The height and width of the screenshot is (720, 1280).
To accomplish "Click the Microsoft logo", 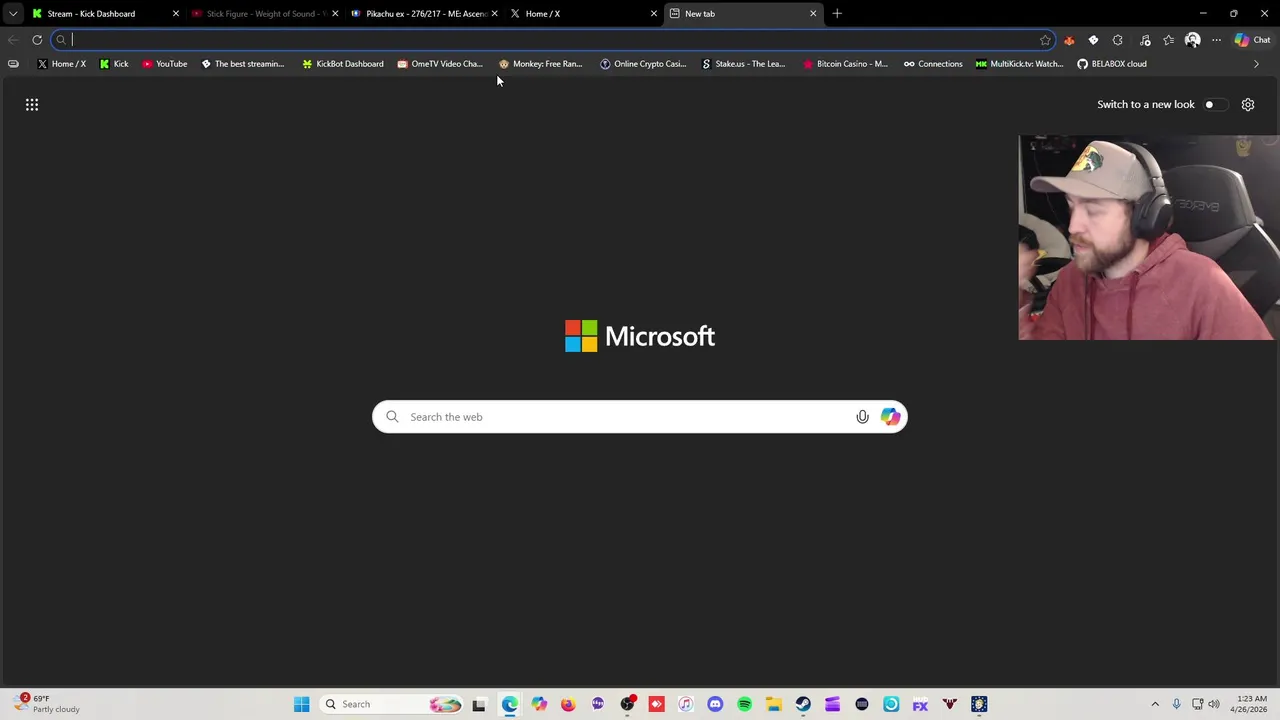I will (x=640, y=336).
